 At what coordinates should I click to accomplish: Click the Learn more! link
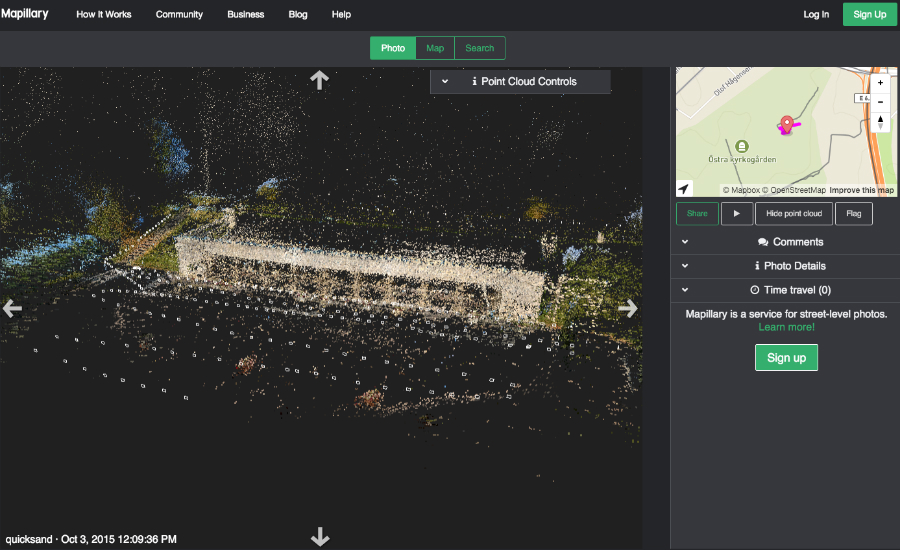[786, 327]
